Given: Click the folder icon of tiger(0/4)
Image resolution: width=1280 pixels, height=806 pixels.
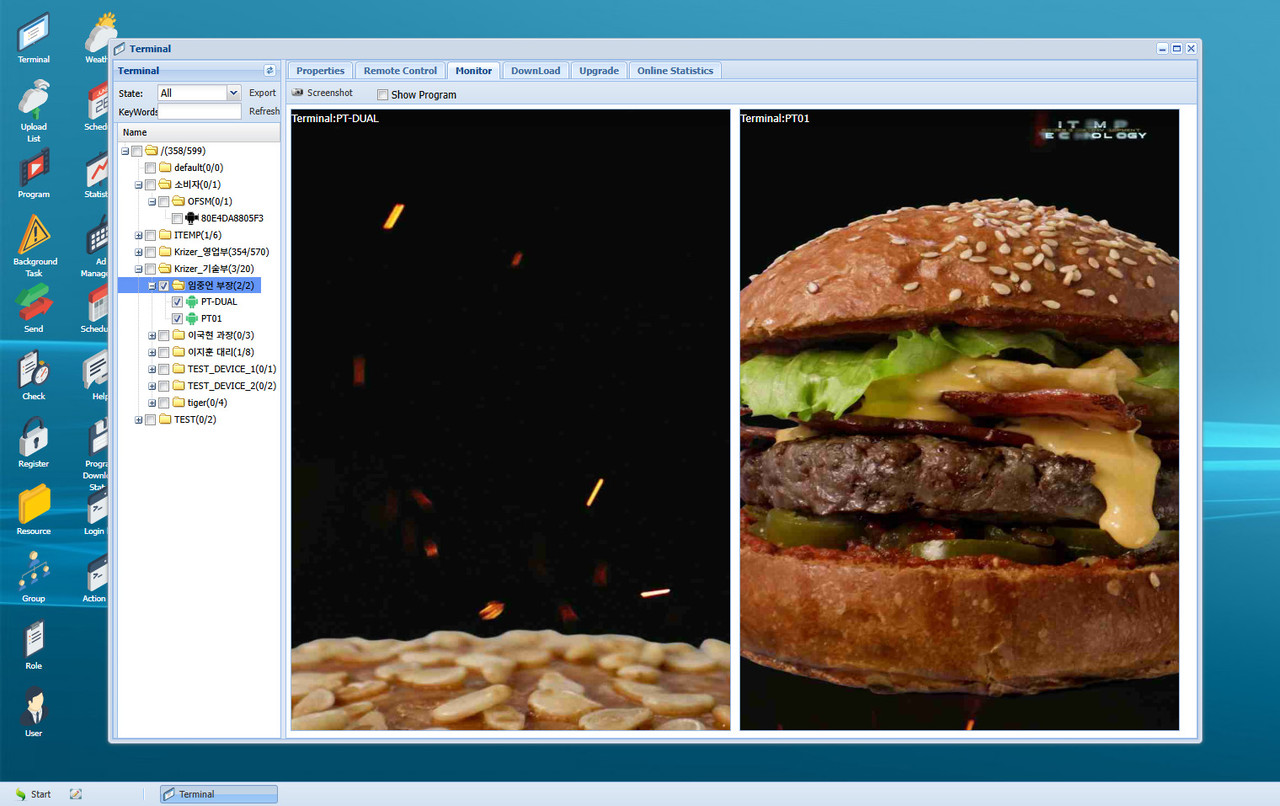Looking at the screenshot, I should click(179, 402).
